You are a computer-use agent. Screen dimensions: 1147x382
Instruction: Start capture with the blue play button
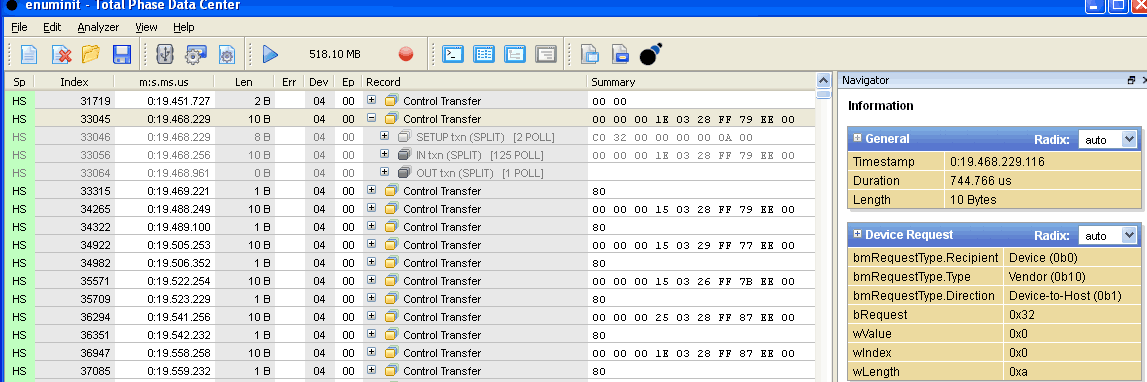coord(271,54)
